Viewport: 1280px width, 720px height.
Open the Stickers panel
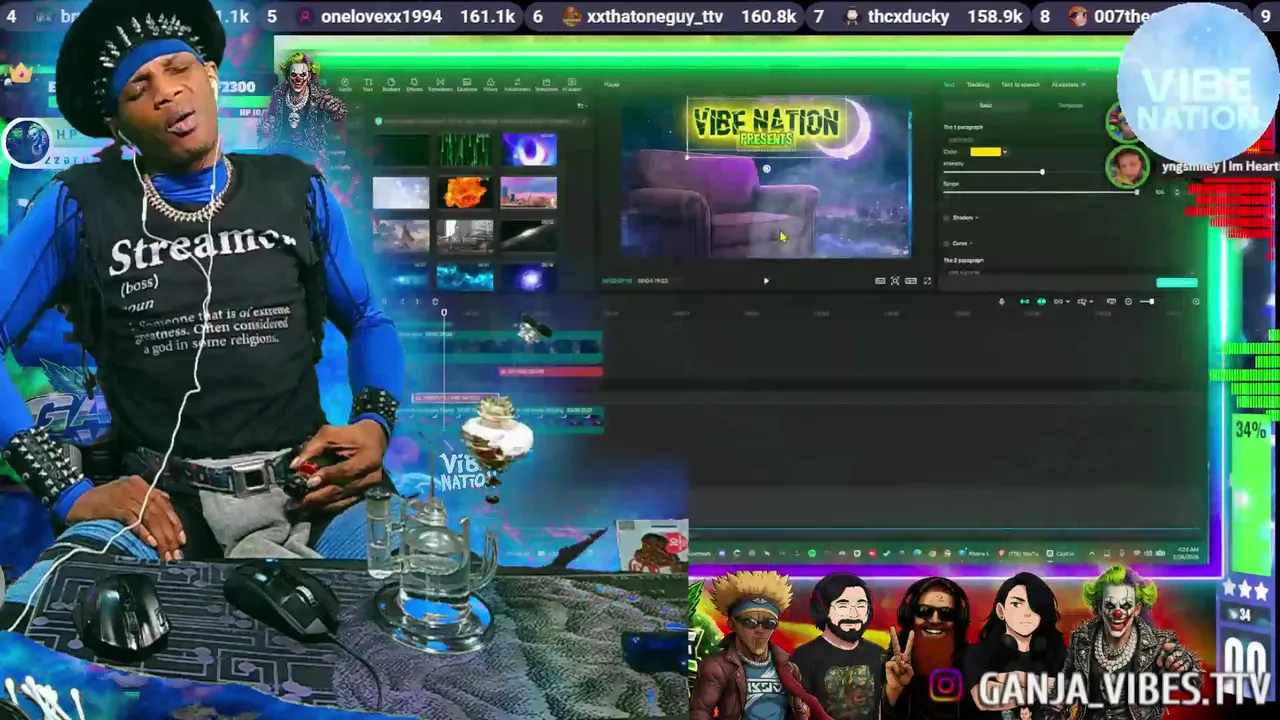(391, 86)
